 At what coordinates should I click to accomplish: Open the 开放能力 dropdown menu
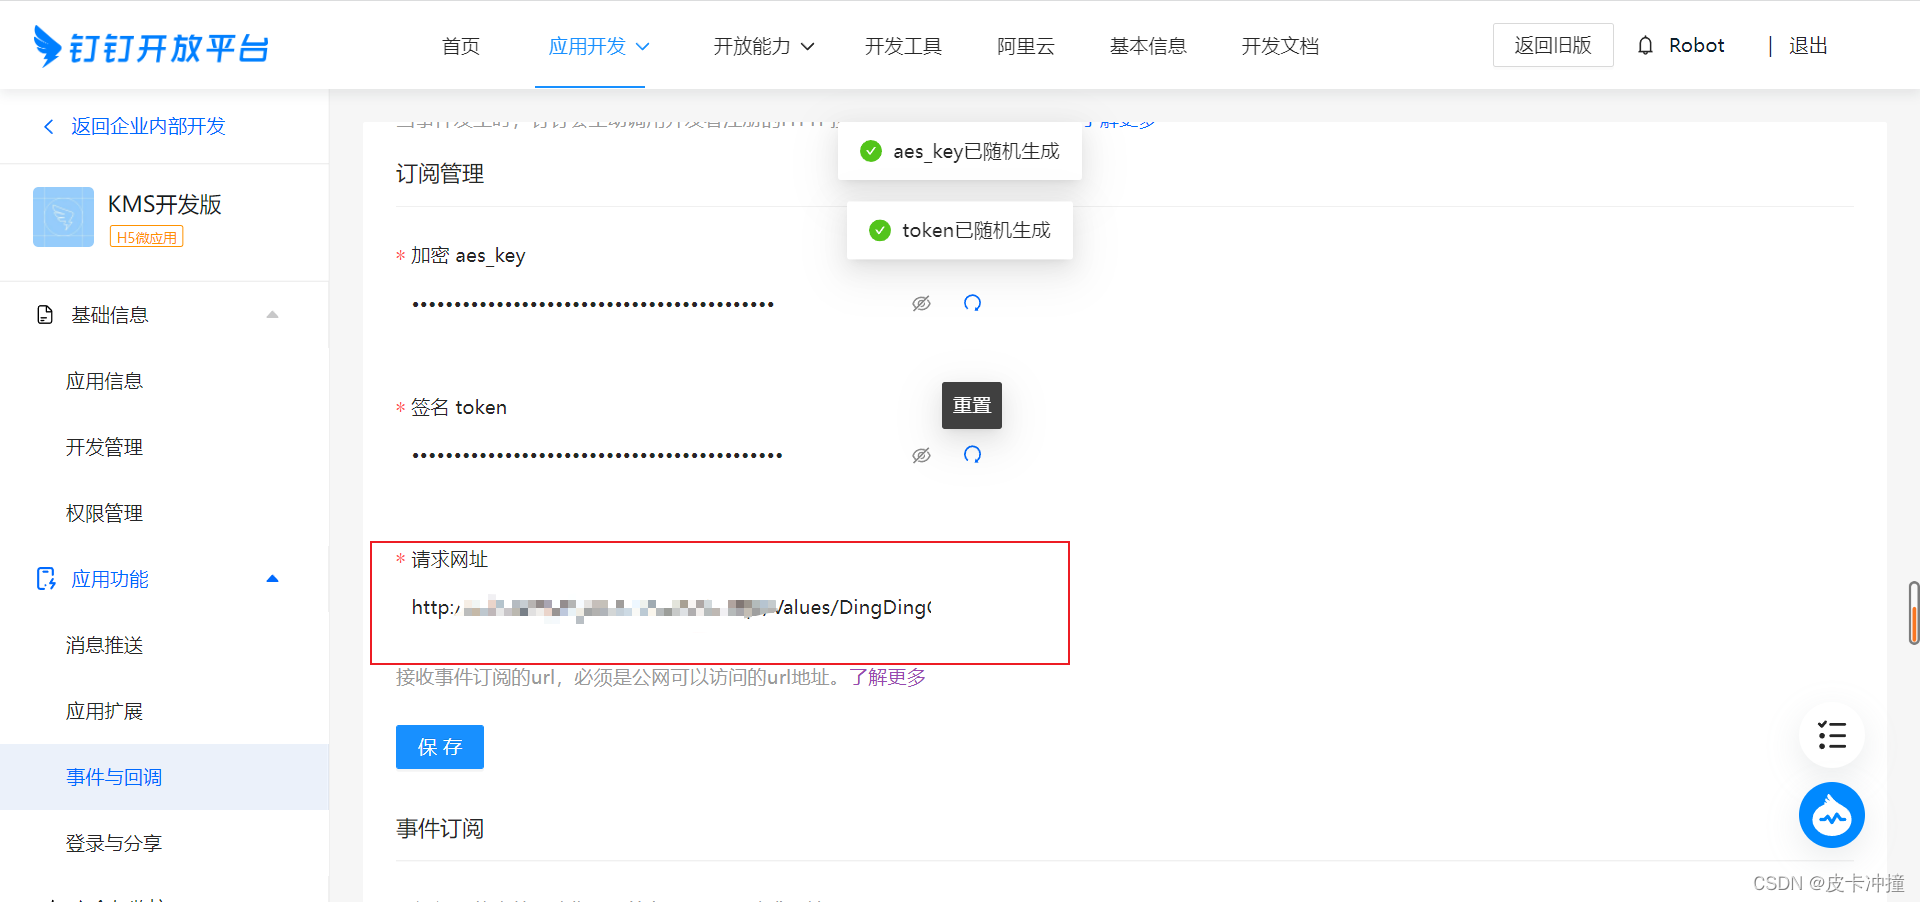point(764,46)
